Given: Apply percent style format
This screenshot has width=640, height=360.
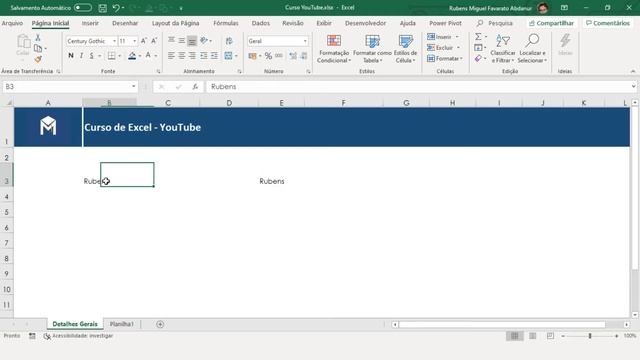Looking at the screenshot, I should coord(268,56).
